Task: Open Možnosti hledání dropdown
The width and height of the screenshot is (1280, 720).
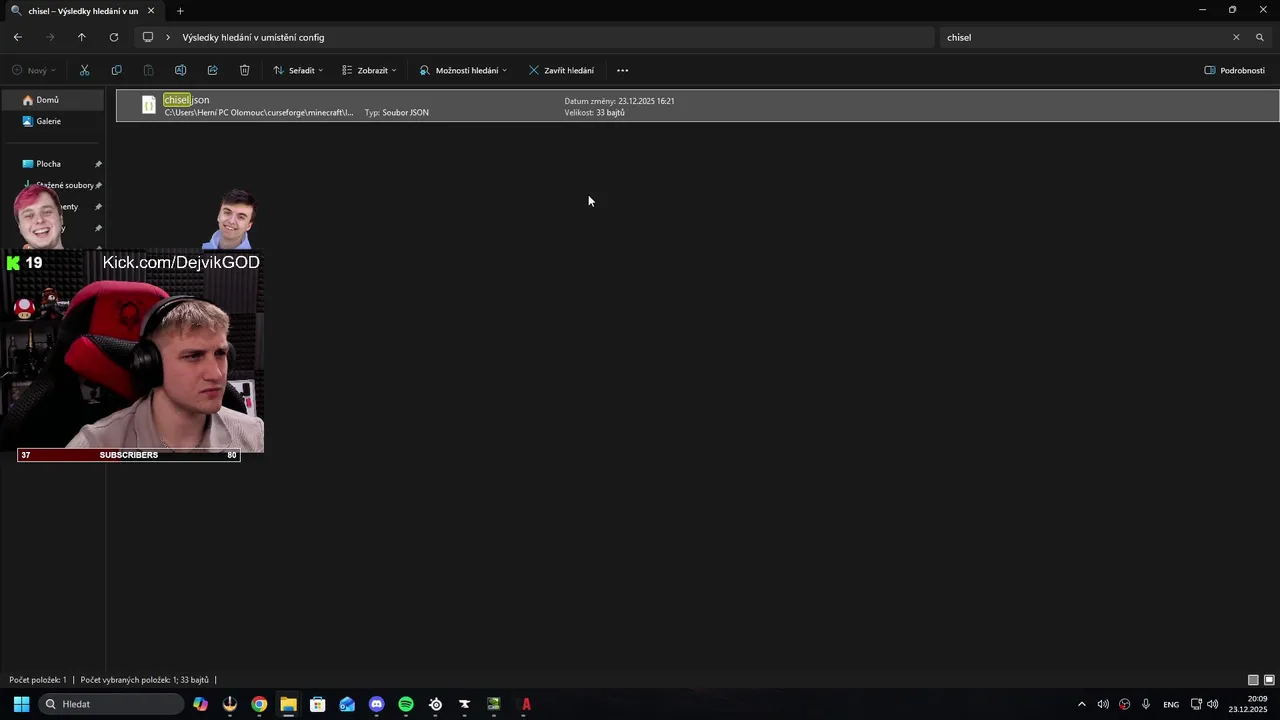Action: pyautogui.click(x=463, y=70)
